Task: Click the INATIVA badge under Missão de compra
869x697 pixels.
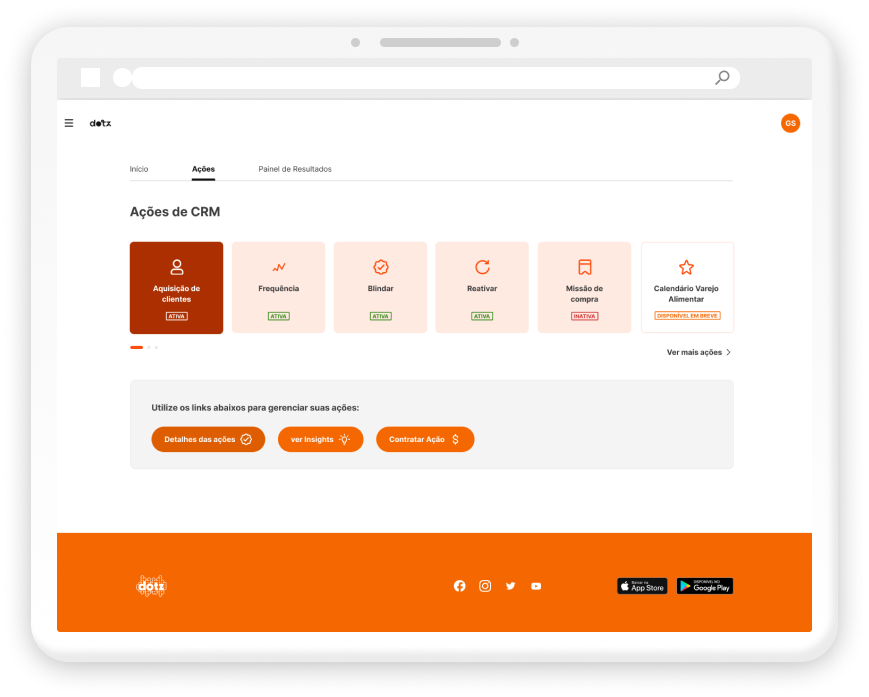Action: click(x=584, y=316)
